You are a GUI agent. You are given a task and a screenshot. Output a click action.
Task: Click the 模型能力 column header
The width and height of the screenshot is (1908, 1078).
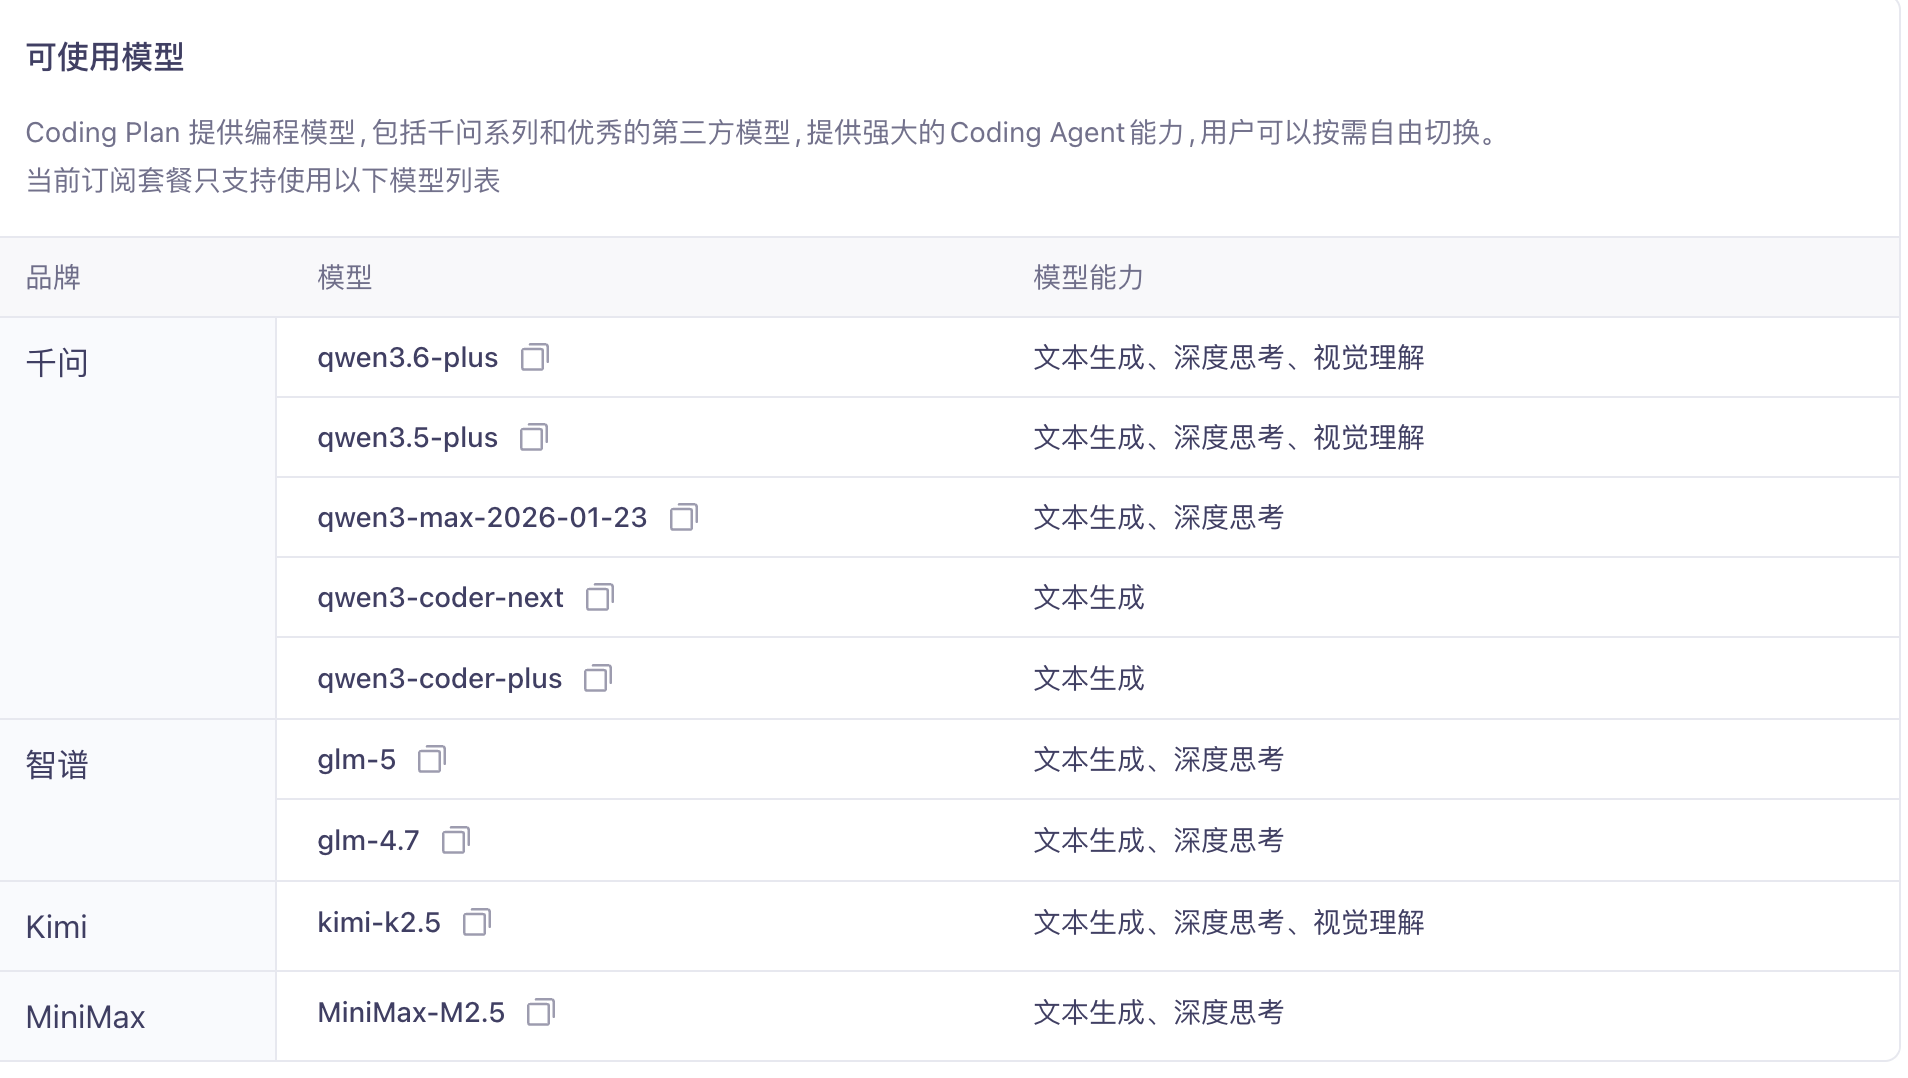[1088, 277]
